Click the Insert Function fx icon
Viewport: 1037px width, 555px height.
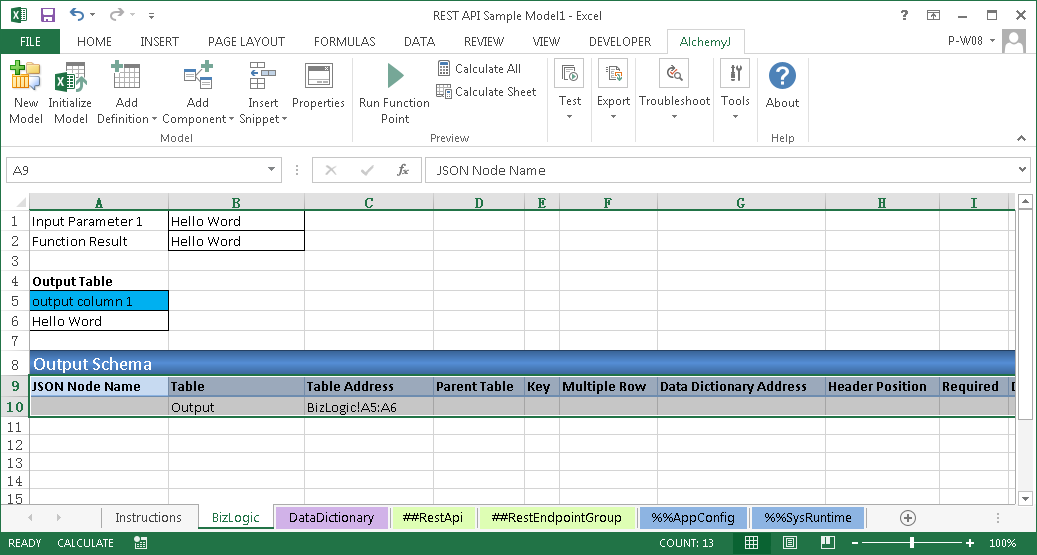[403, 170]
